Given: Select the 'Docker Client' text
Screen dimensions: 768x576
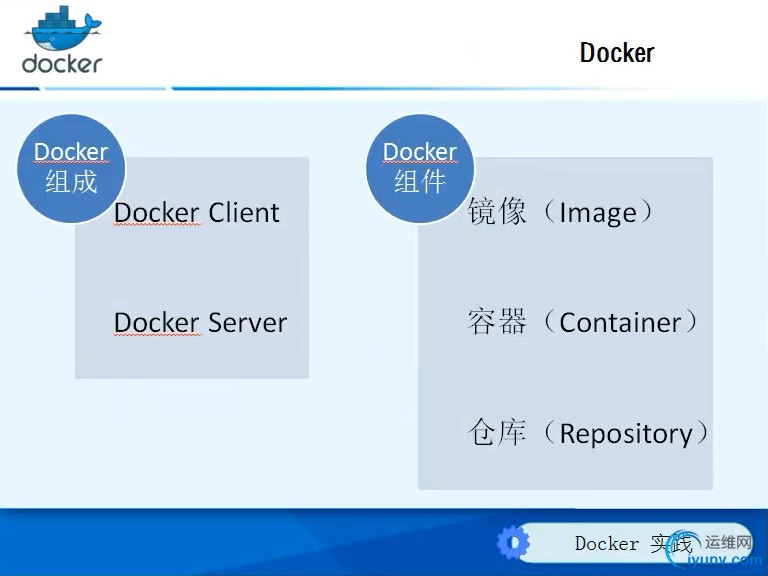Looking at the screenshot, I should pyautogui.click(x=196, y=213).
